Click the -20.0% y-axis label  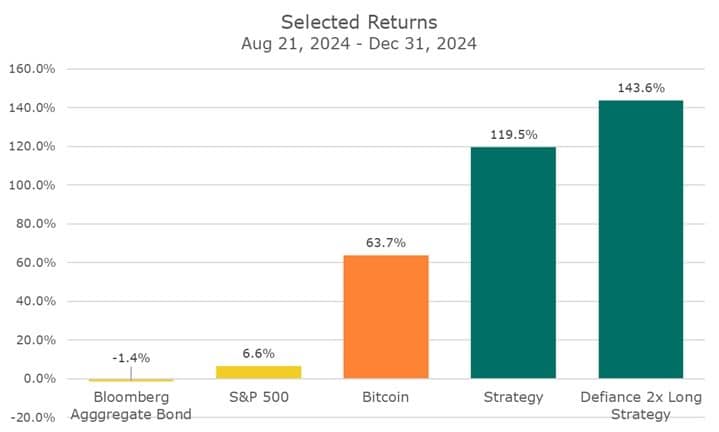[31, 418]
